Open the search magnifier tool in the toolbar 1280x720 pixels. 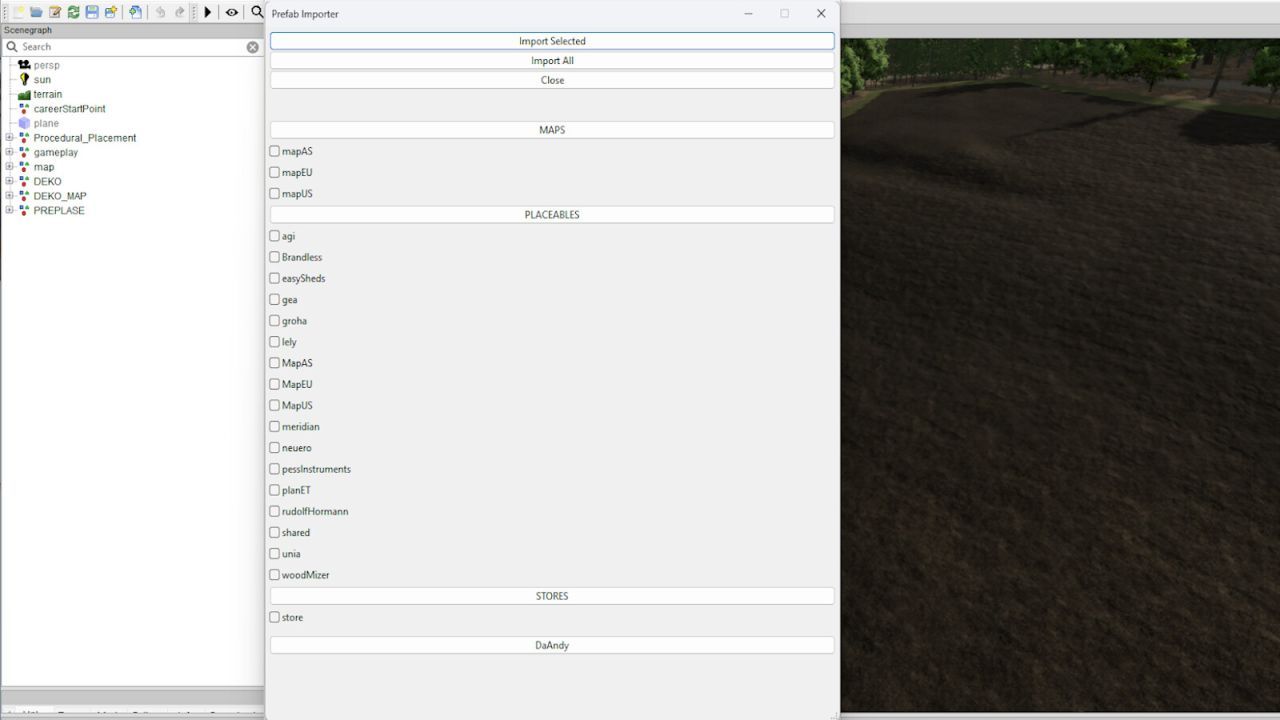pyautogui.click(x=257, y=12)
